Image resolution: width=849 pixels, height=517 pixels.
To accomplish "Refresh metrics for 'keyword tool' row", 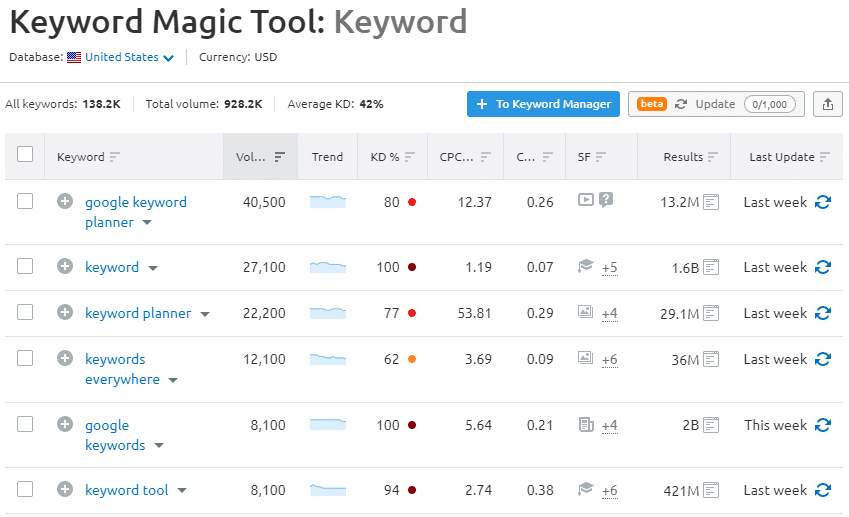I will coord(823,490).
